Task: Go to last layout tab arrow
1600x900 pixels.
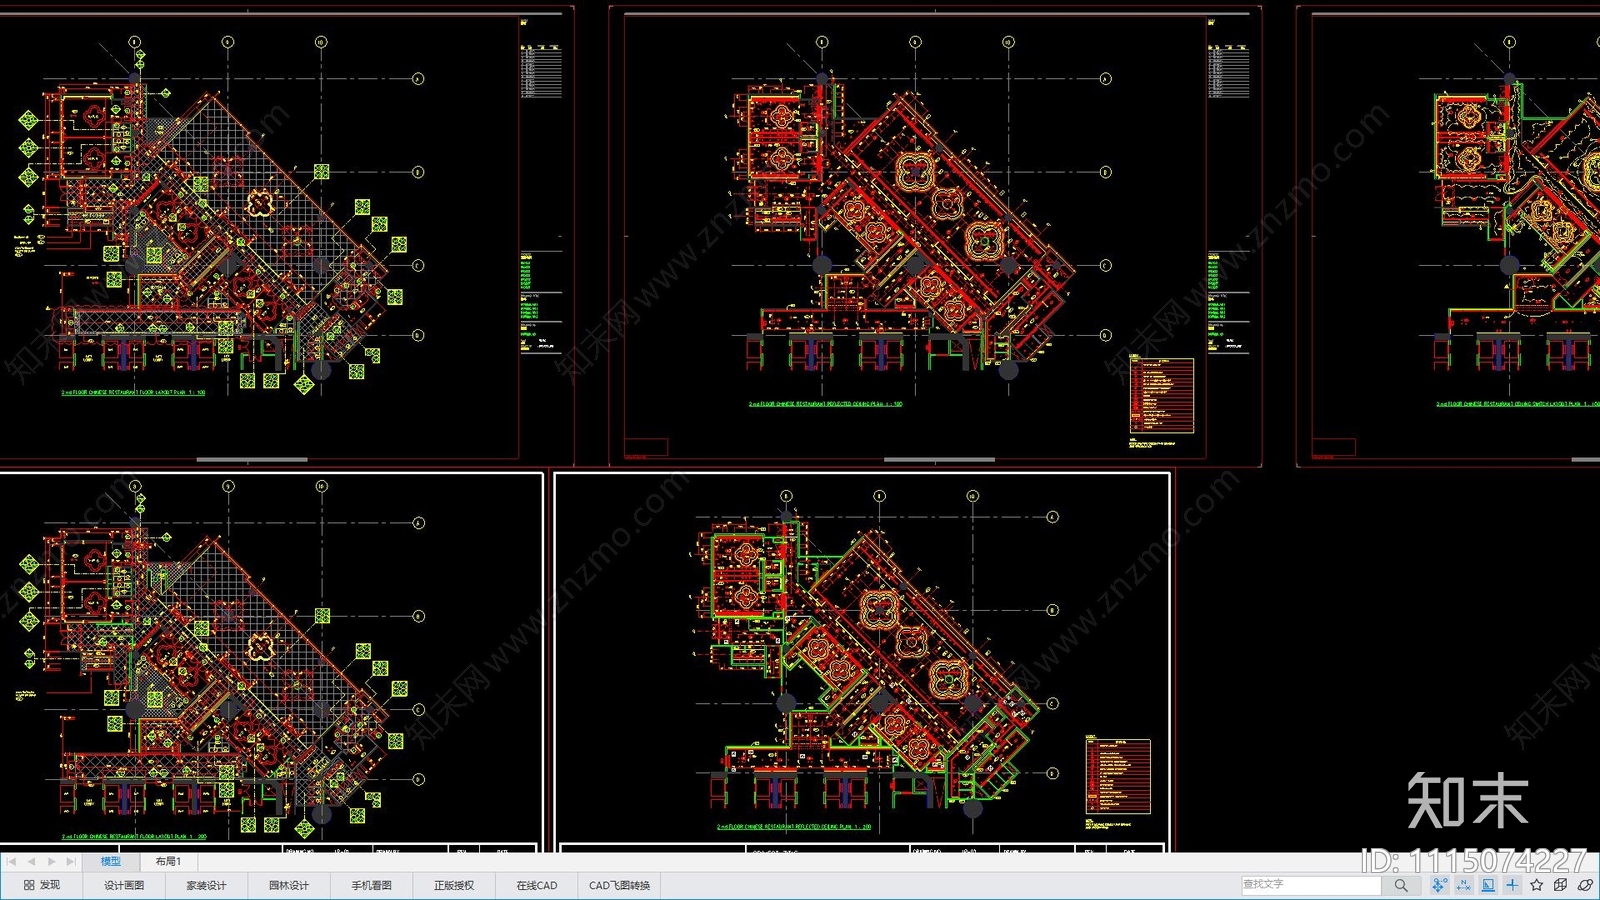Action: pyautogui.click(x=70, y=861)
